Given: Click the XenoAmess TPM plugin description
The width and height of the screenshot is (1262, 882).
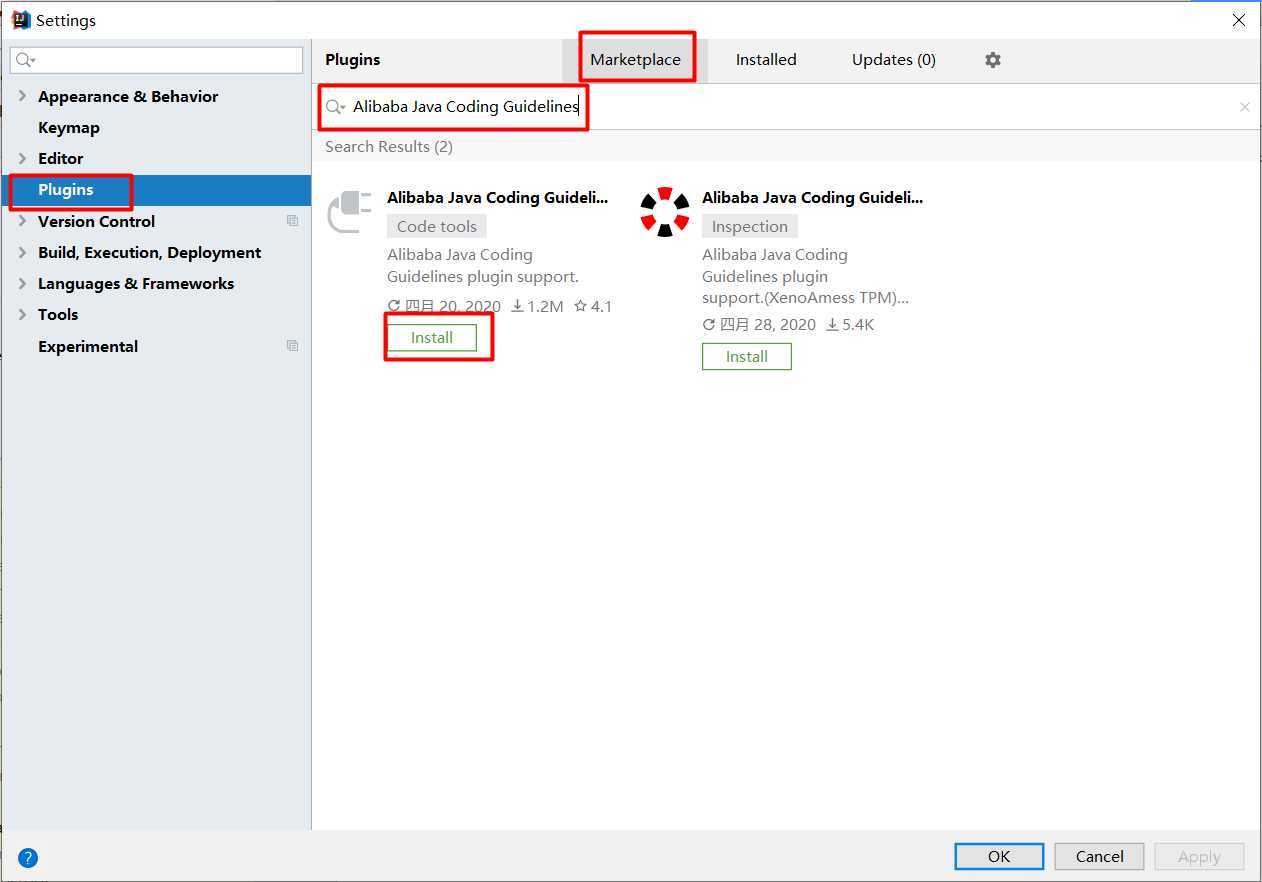Looking at the screenshot, I should click(x=805, y=276).
